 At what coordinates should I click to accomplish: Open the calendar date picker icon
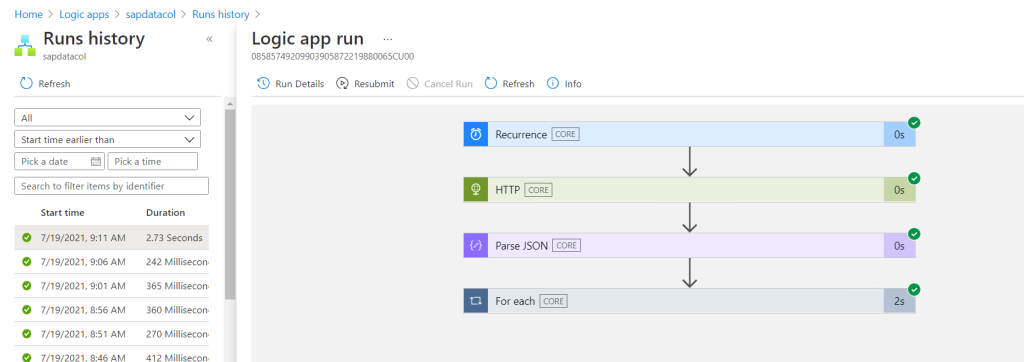96,161
